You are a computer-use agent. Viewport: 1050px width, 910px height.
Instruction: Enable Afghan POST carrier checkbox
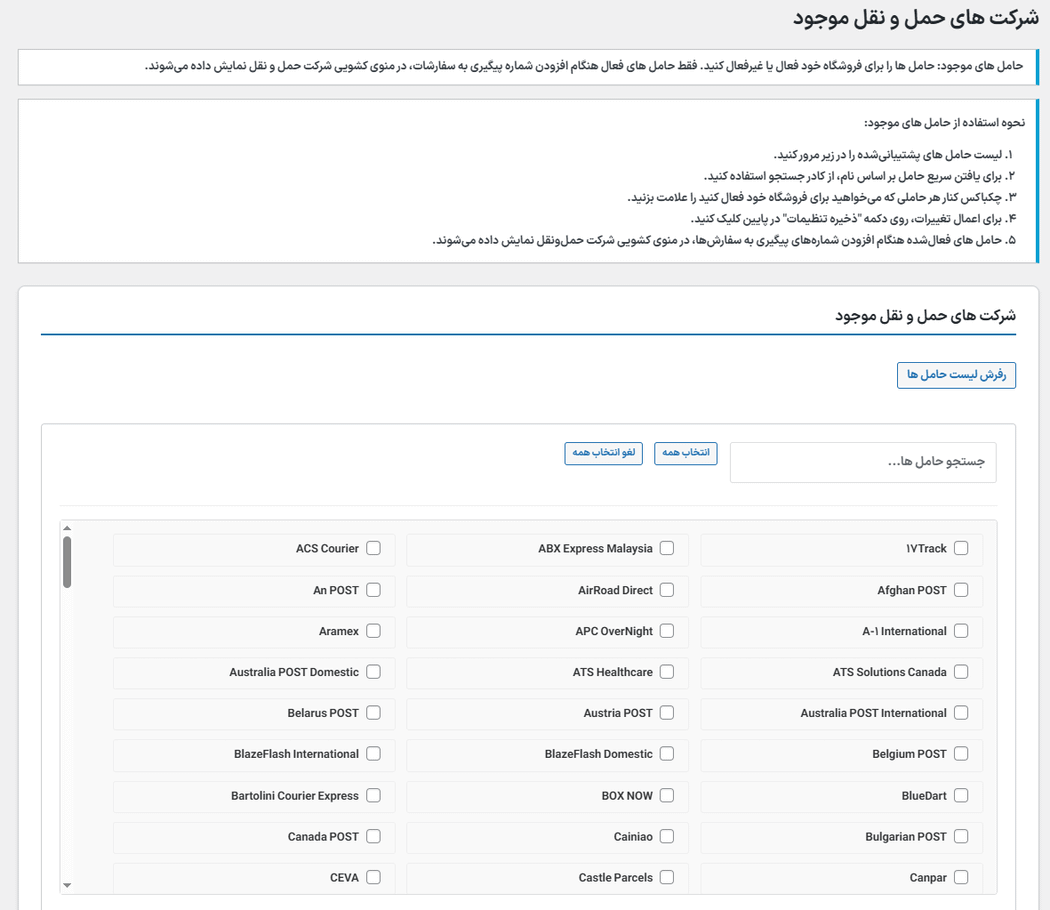(961, 590)
